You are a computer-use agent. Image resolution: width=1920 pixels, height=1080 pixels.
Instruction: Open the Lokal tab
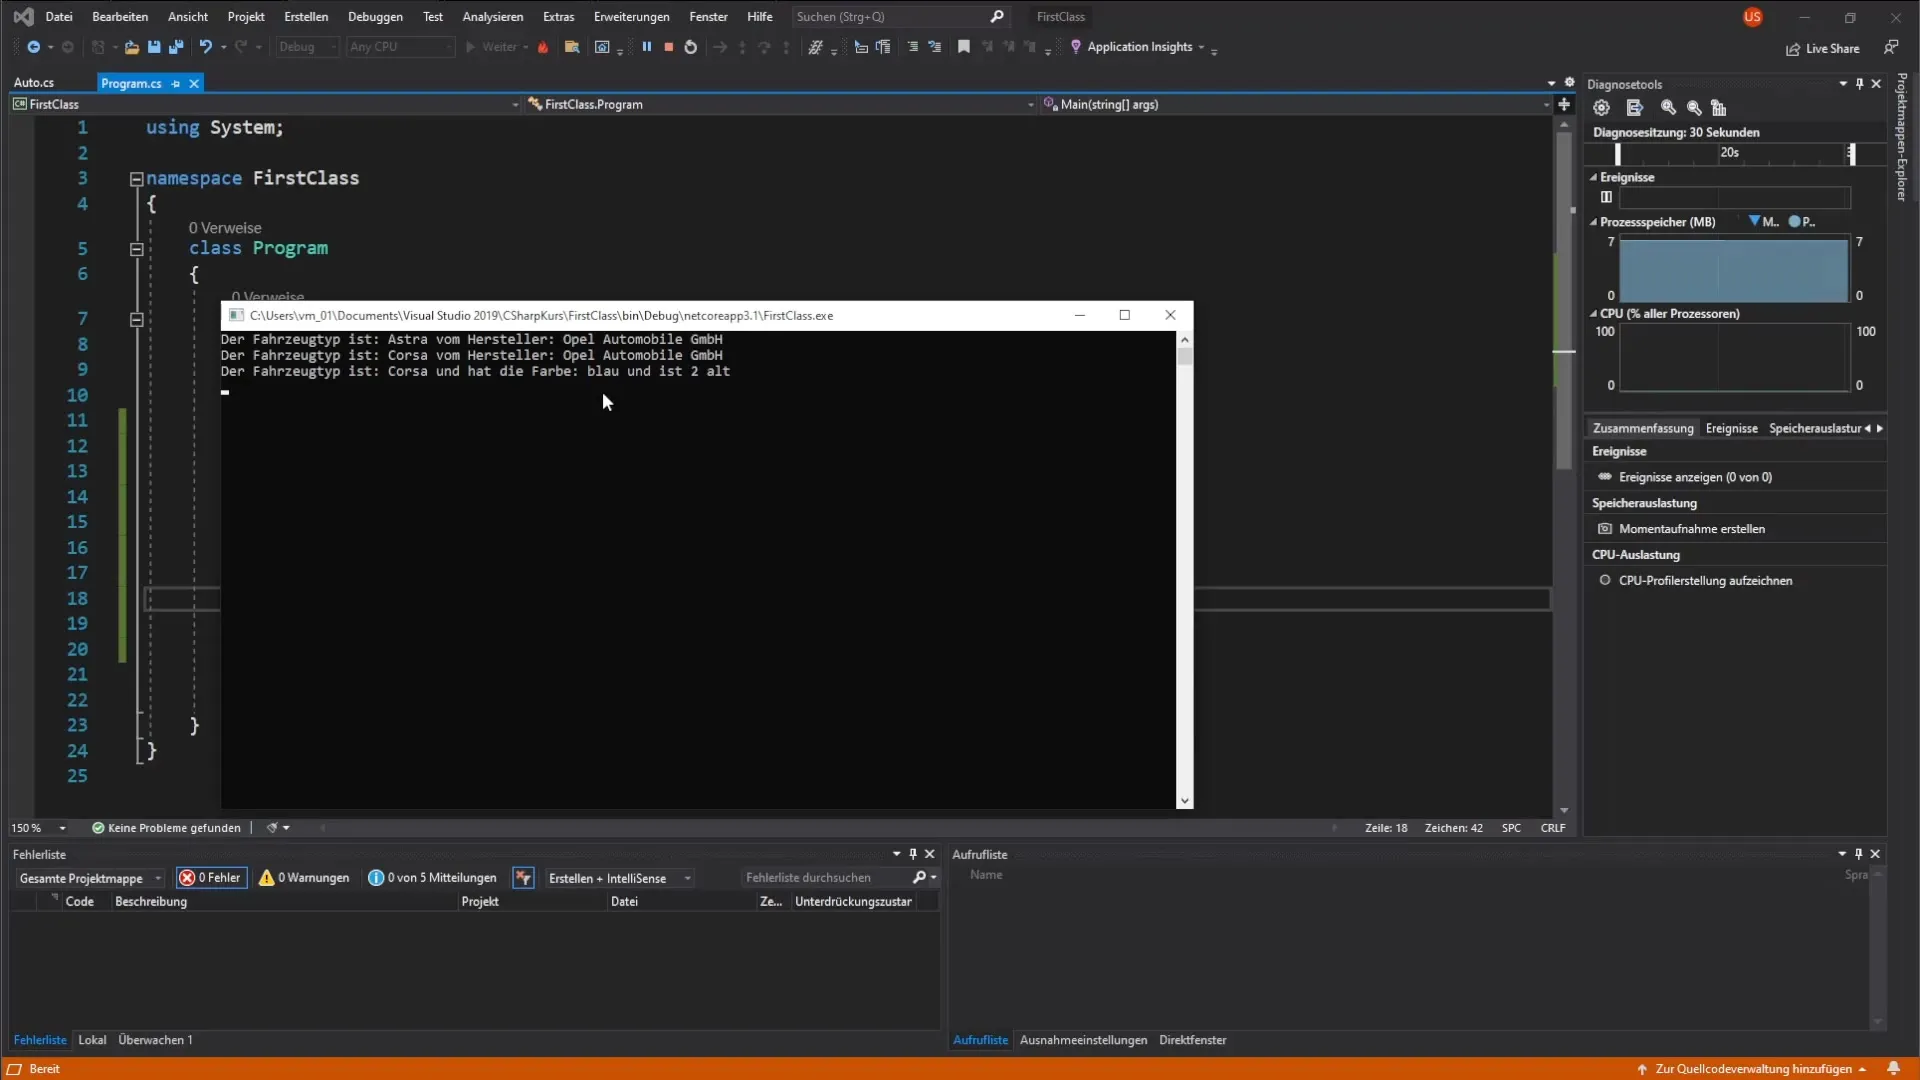click(92, 1040)
